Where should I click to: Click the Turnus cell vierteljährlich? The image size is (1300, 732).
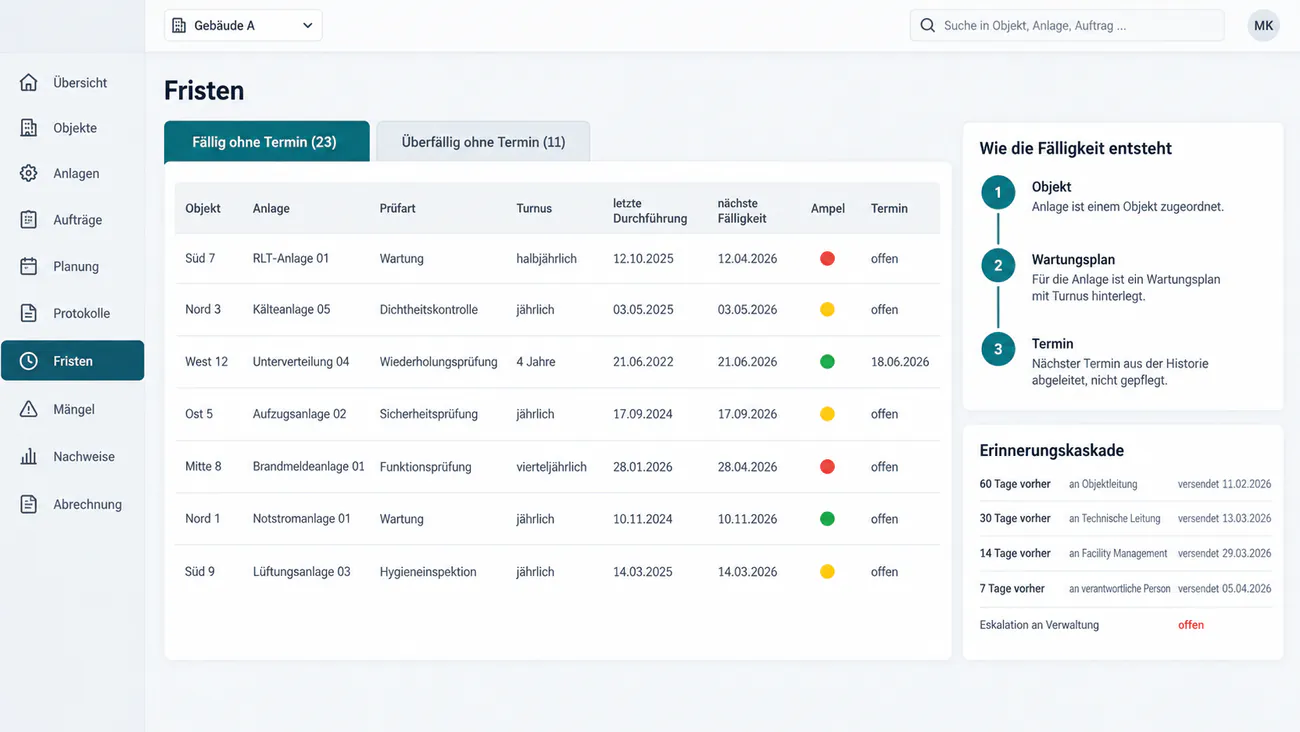click(552, 466)
